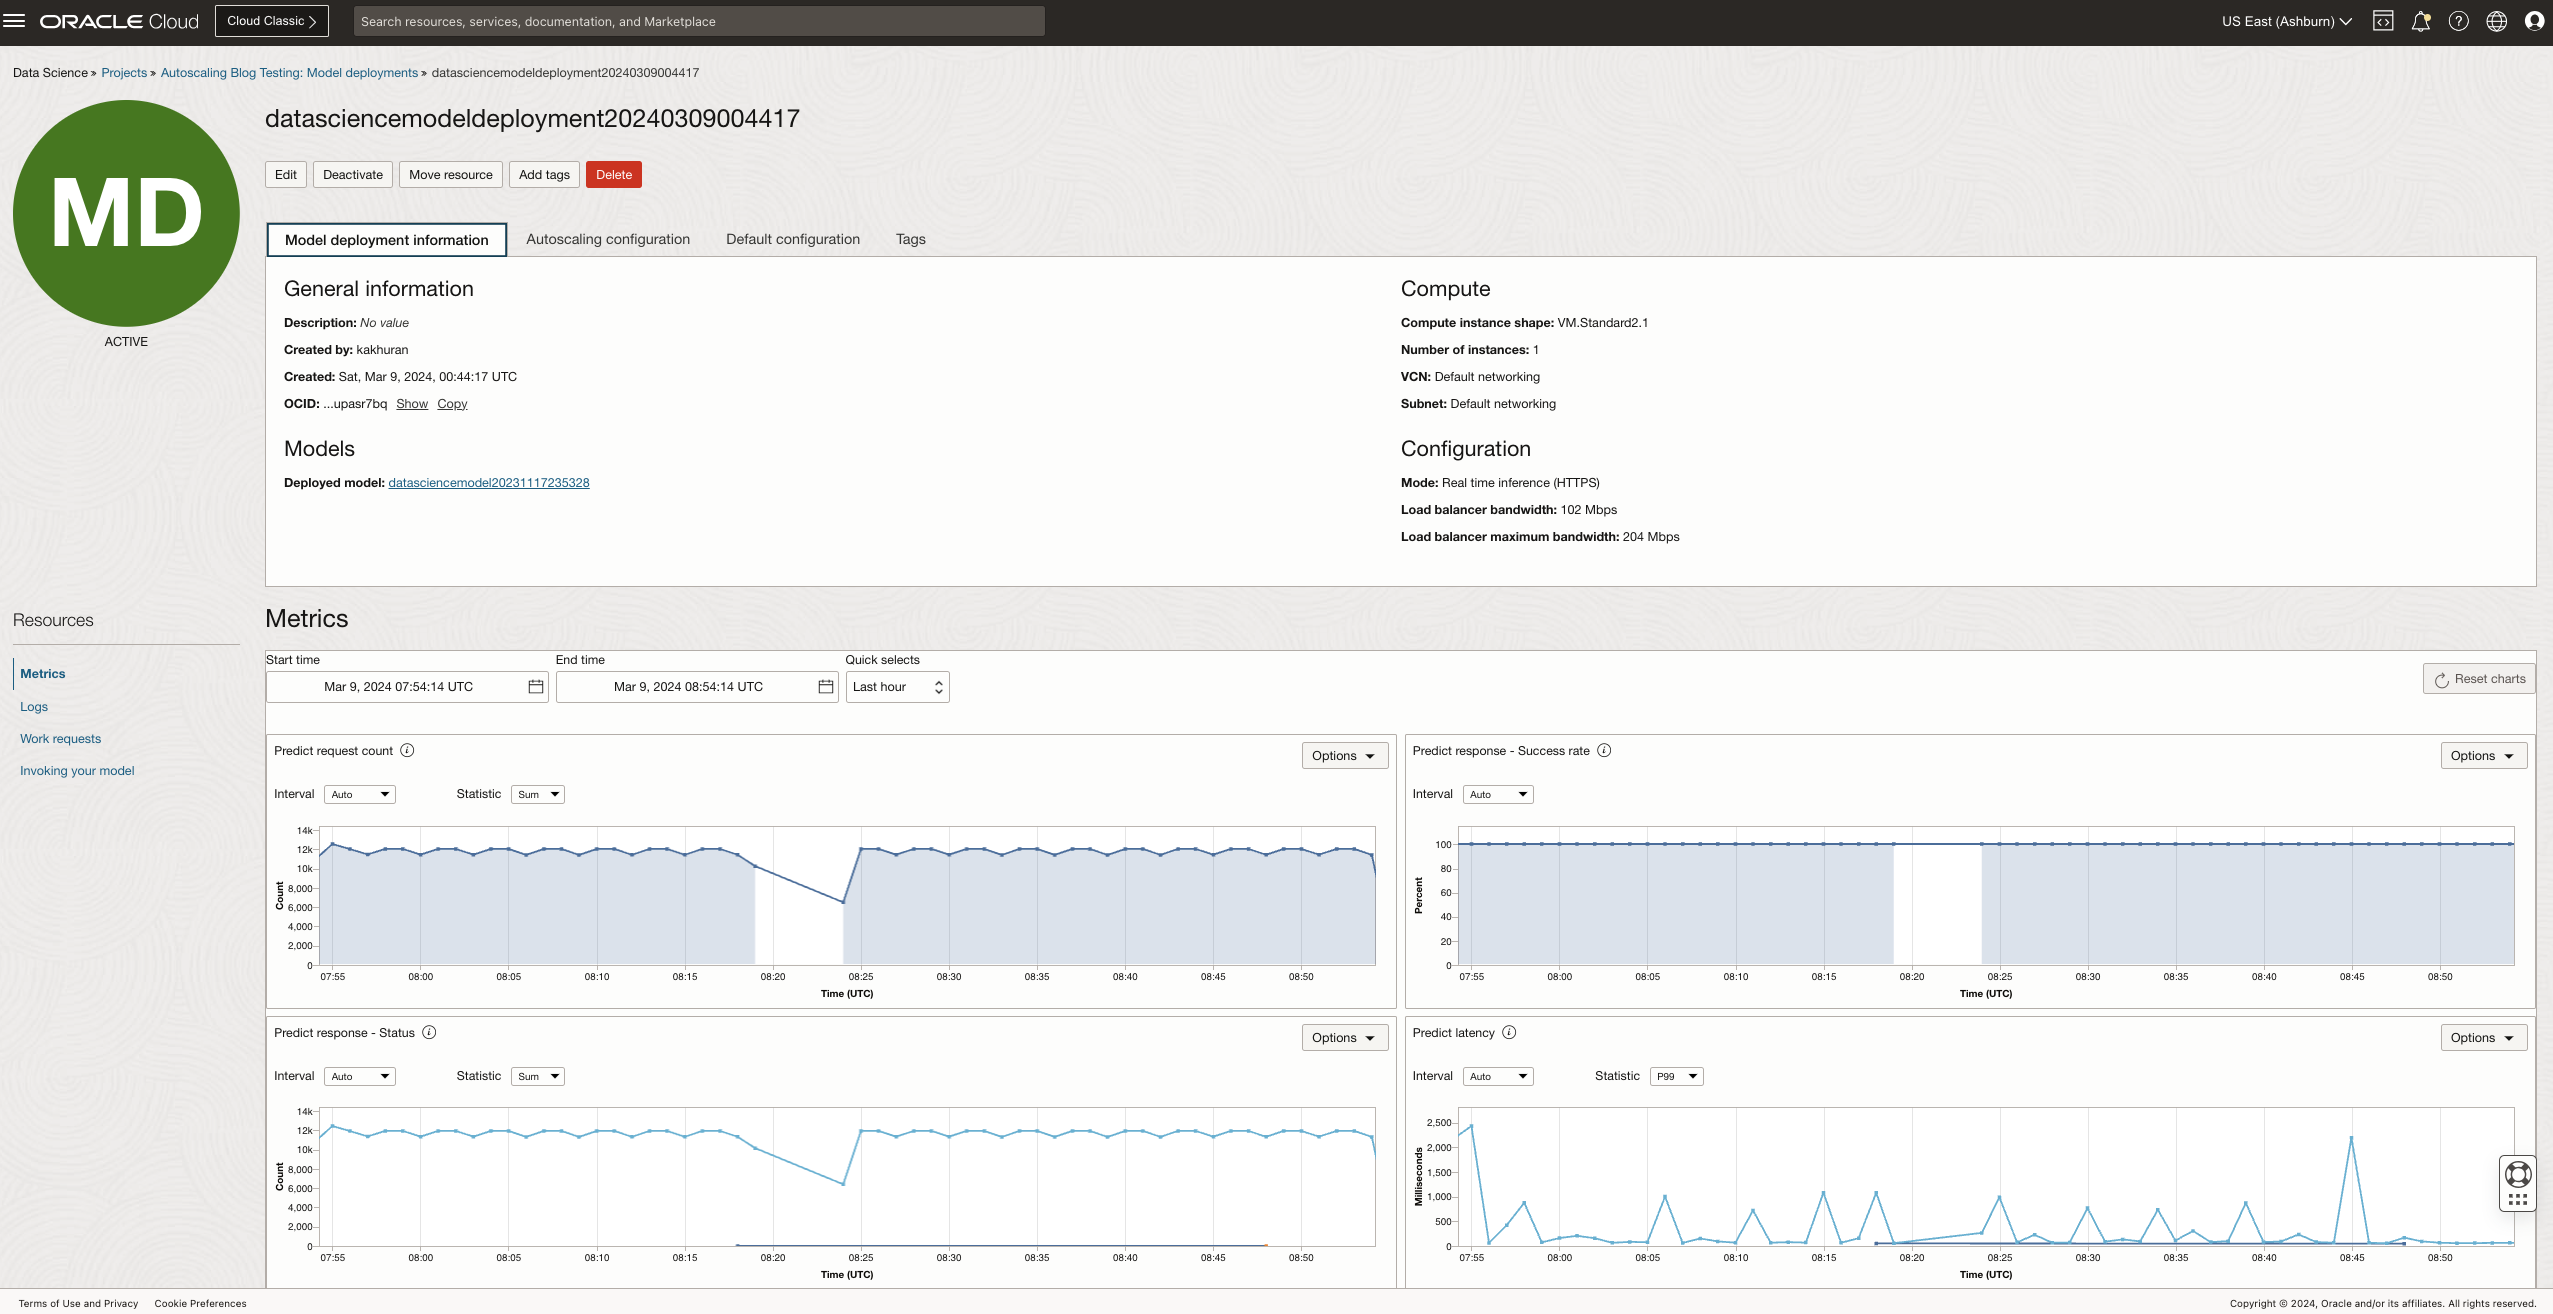2553x1314 pixels.
Task: Click the help question mark icon
Action: coord(2459,21)
